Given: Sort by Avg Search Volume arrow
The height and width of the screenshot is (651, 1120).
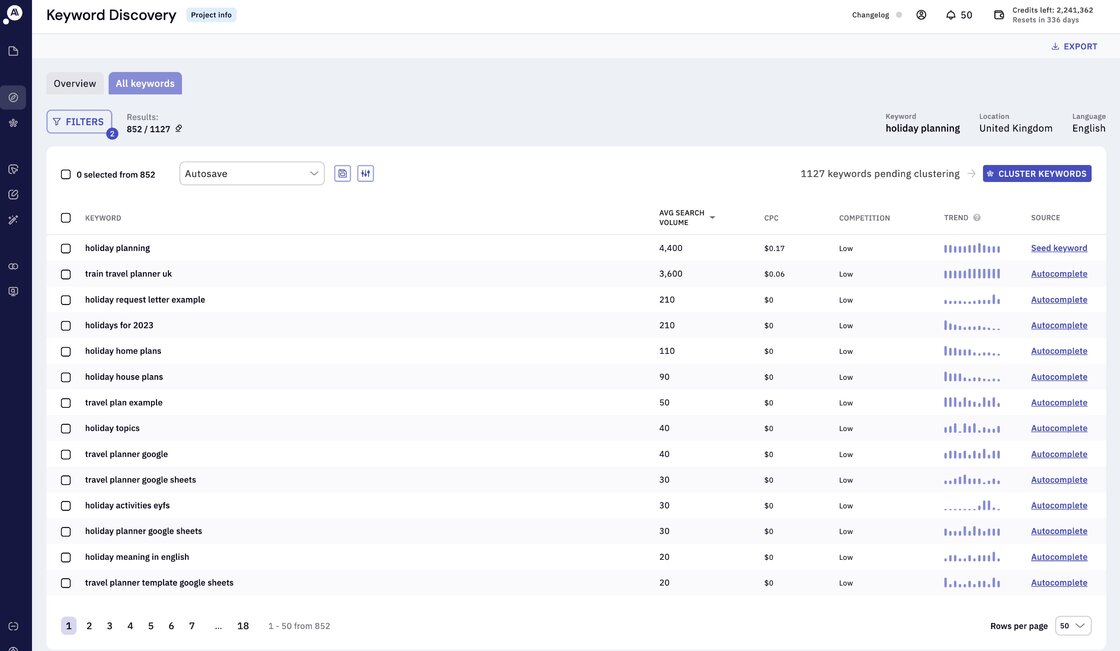Looking at the screenshot, I should (x=712, y=217).
